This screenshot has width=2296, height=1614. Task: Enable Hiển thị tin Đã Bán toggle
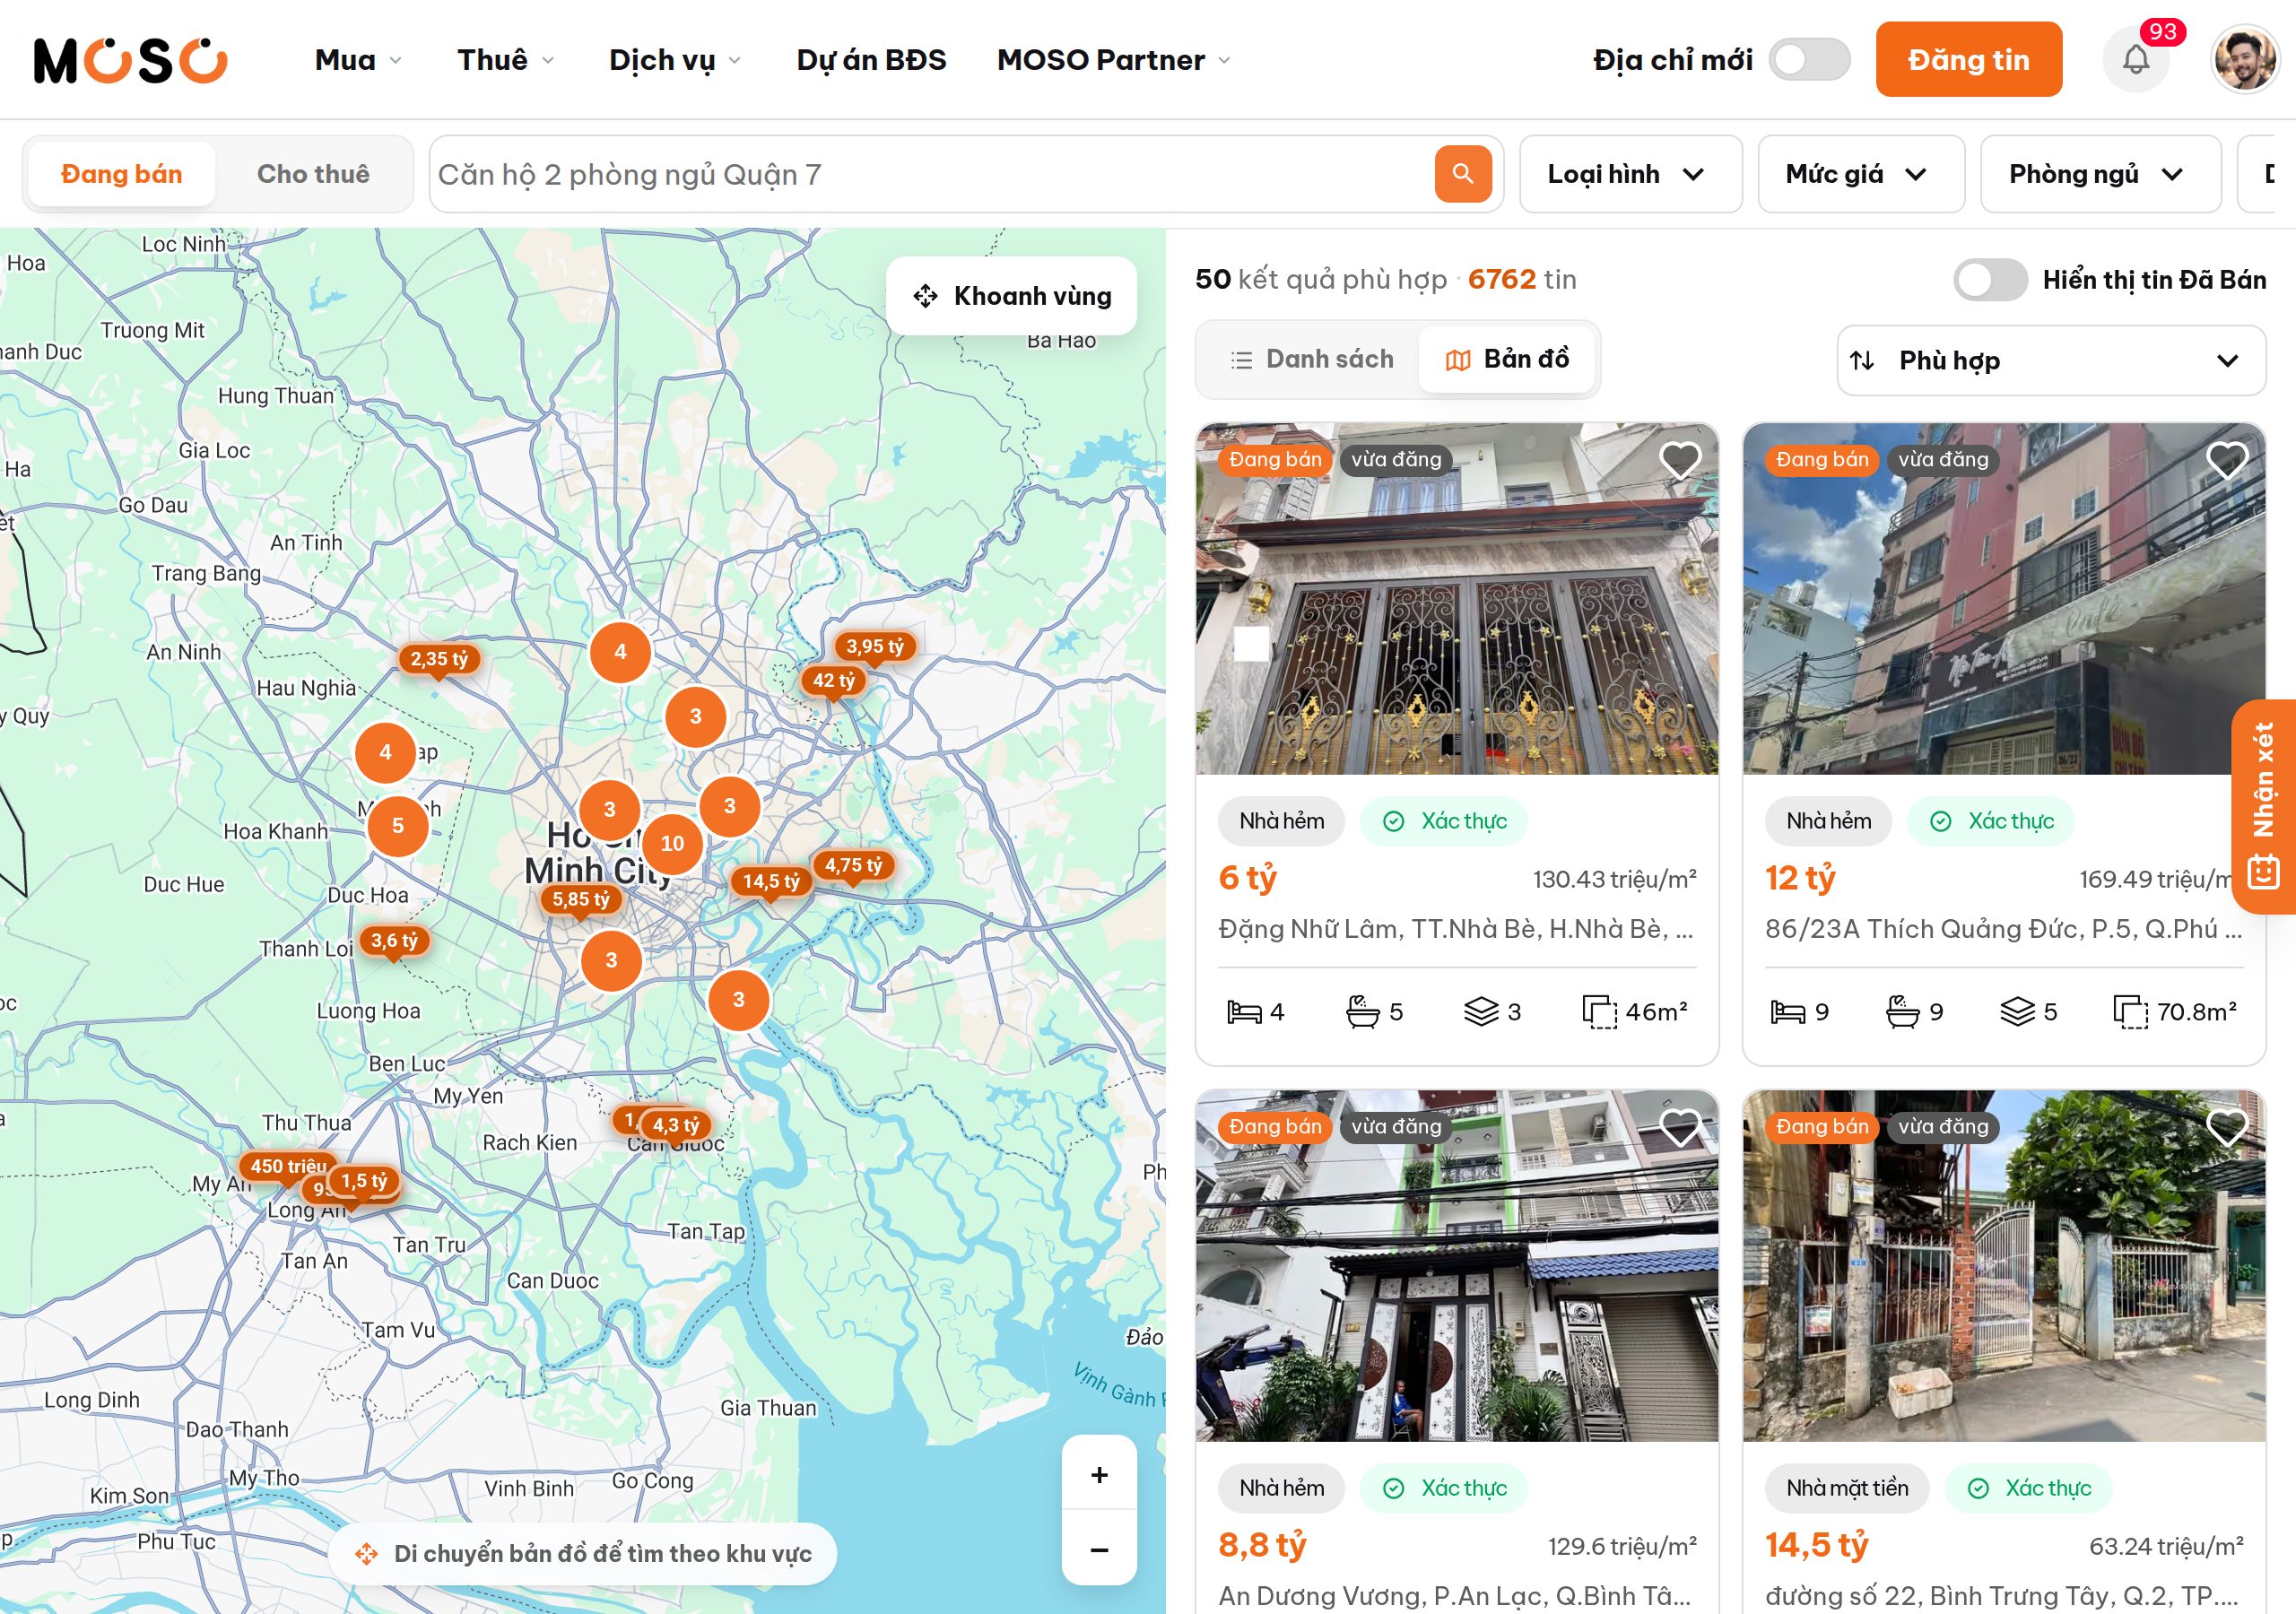[x=1990, y=280]
